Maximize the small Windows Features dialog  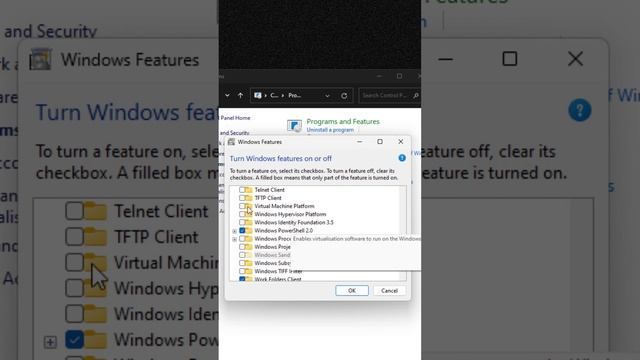pyautogui.click(x=380, y=142)
